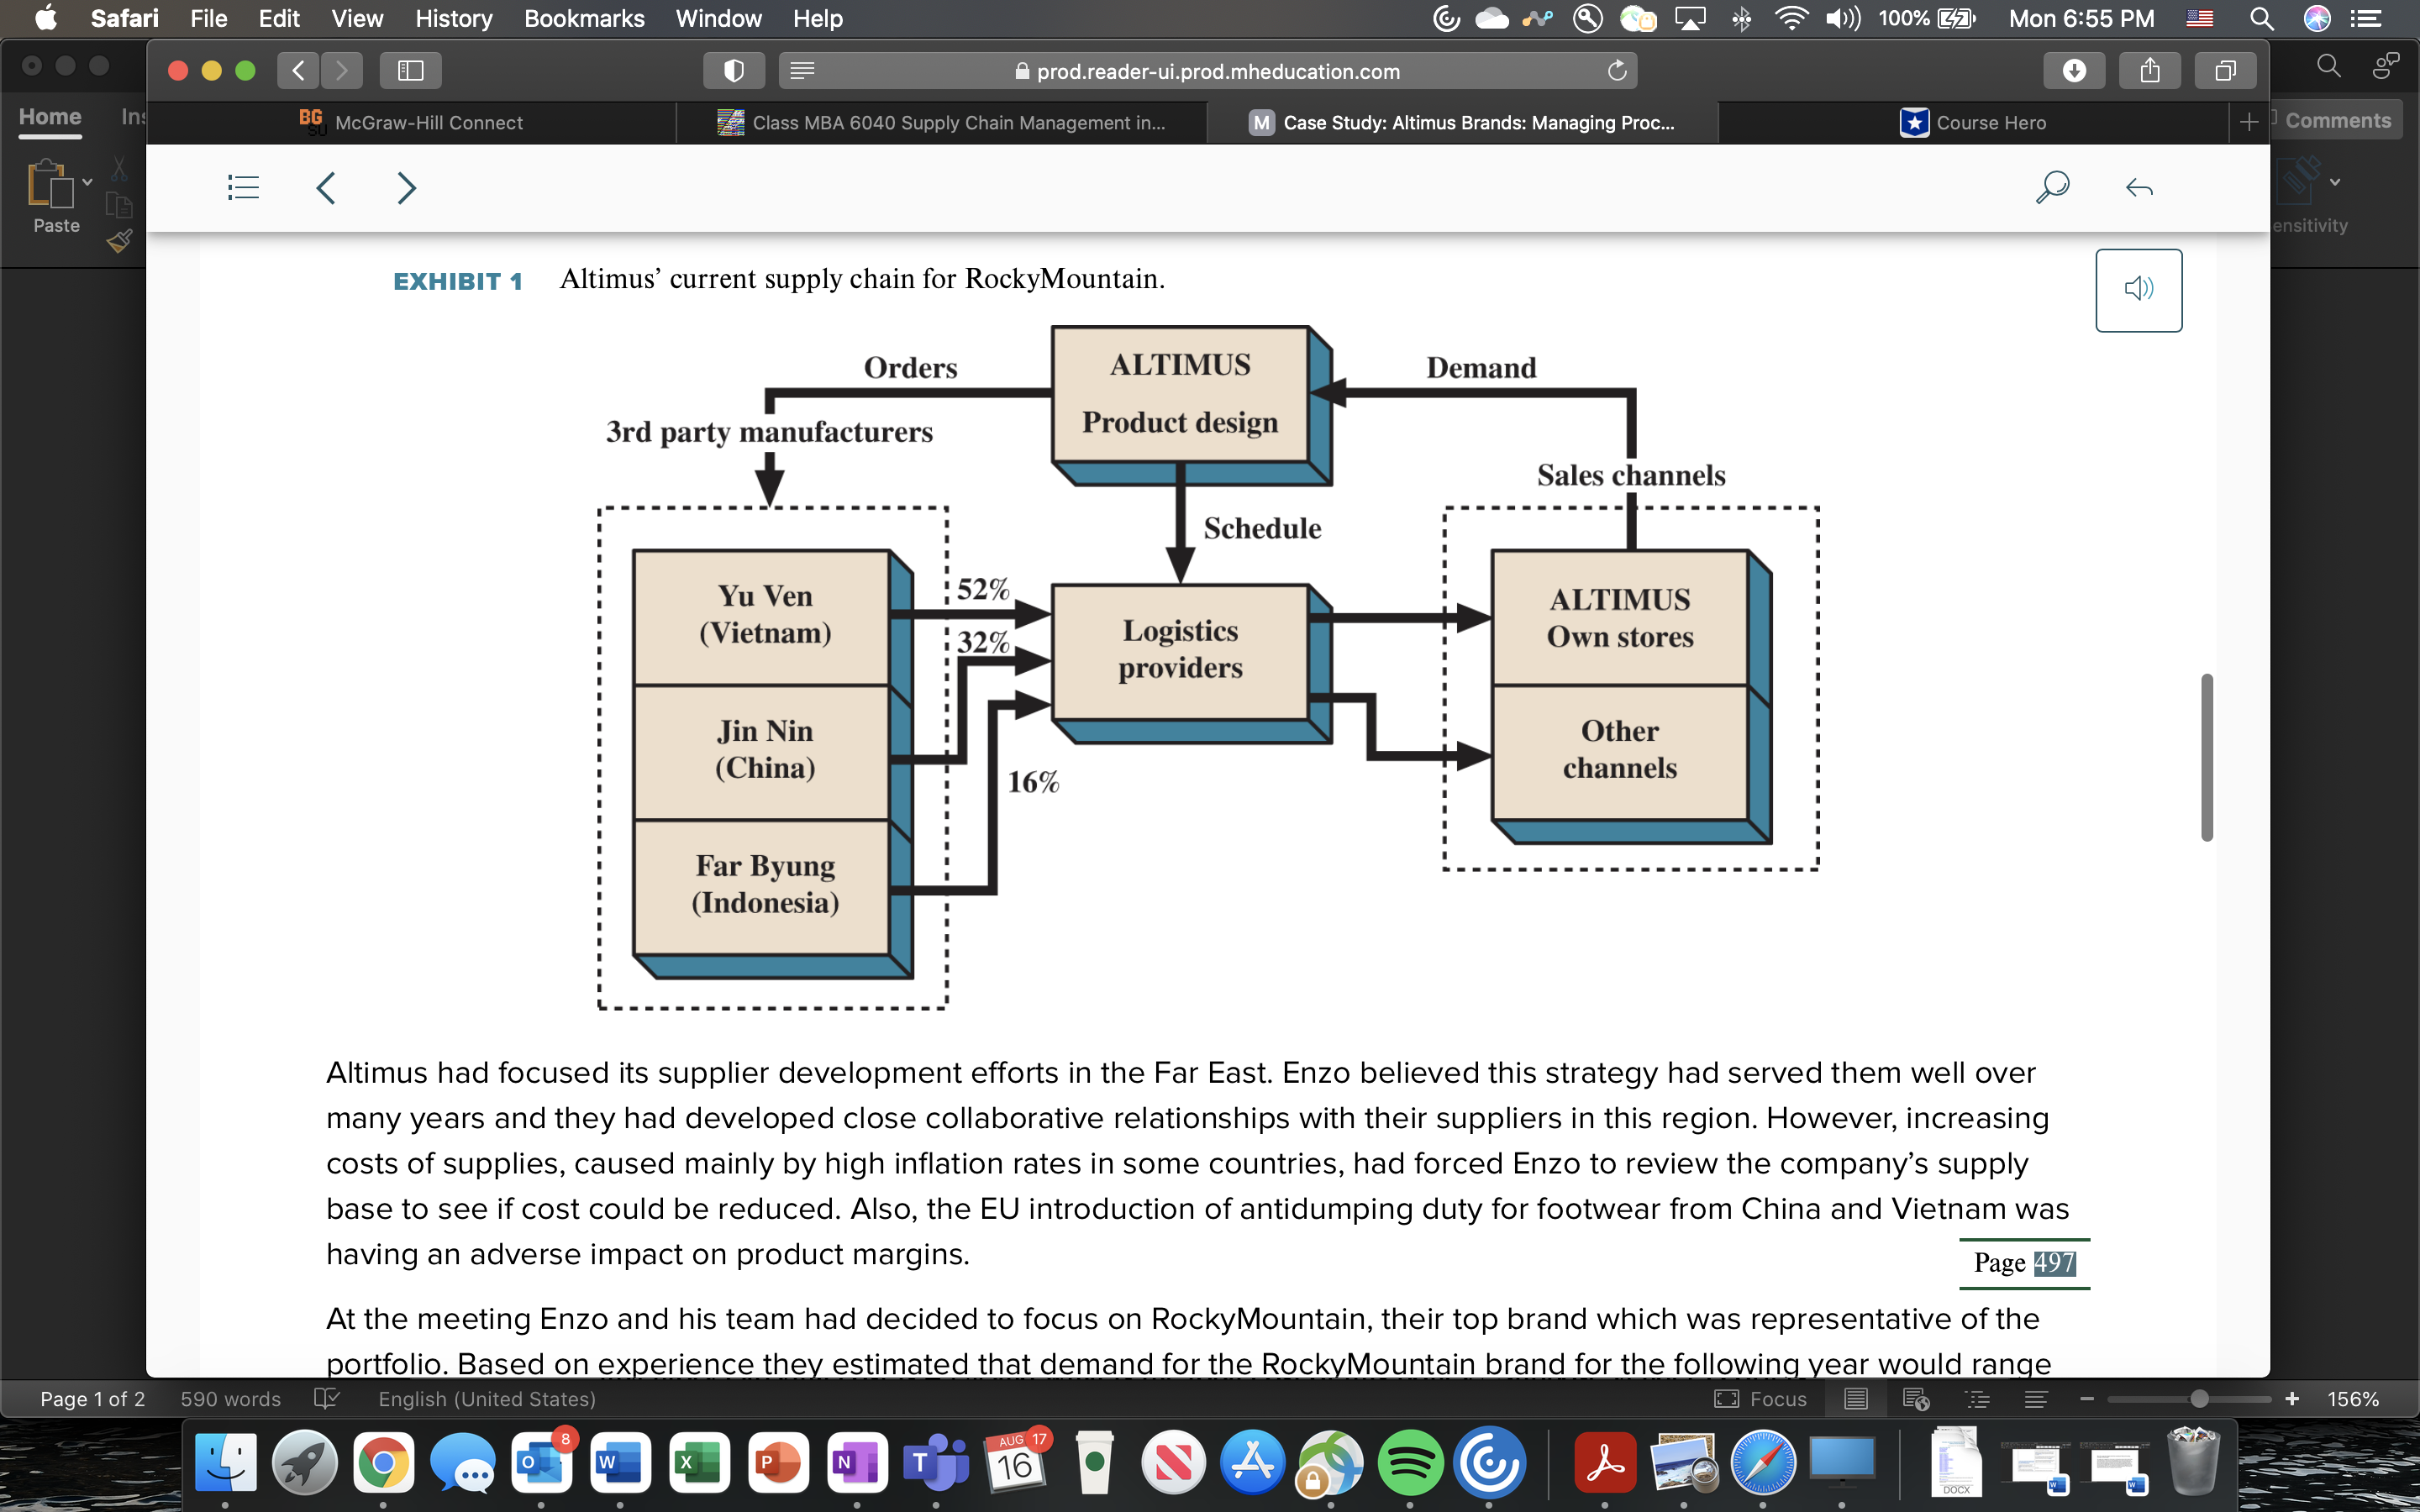2420x1512 pixels.
Task: Click the highlighted page number 497
Action: [x=2055, y=1263]
